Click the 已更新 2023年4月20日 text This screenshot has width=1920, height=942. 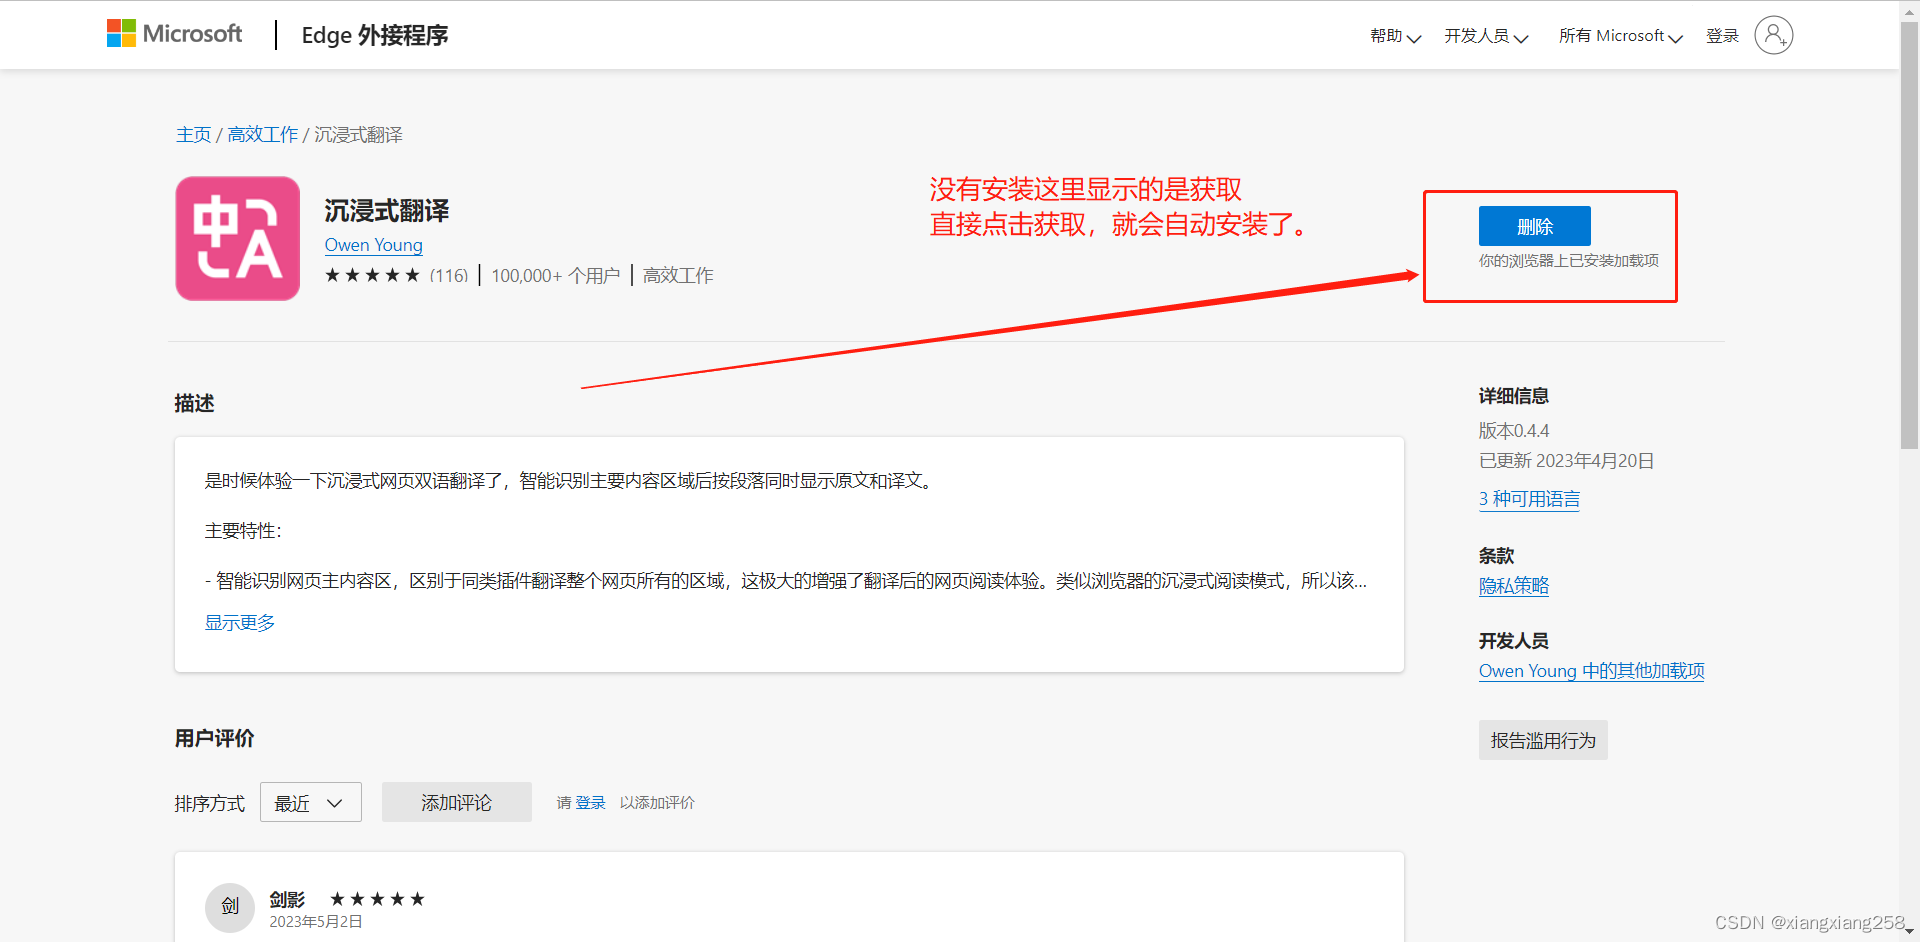pos(1566,461)
